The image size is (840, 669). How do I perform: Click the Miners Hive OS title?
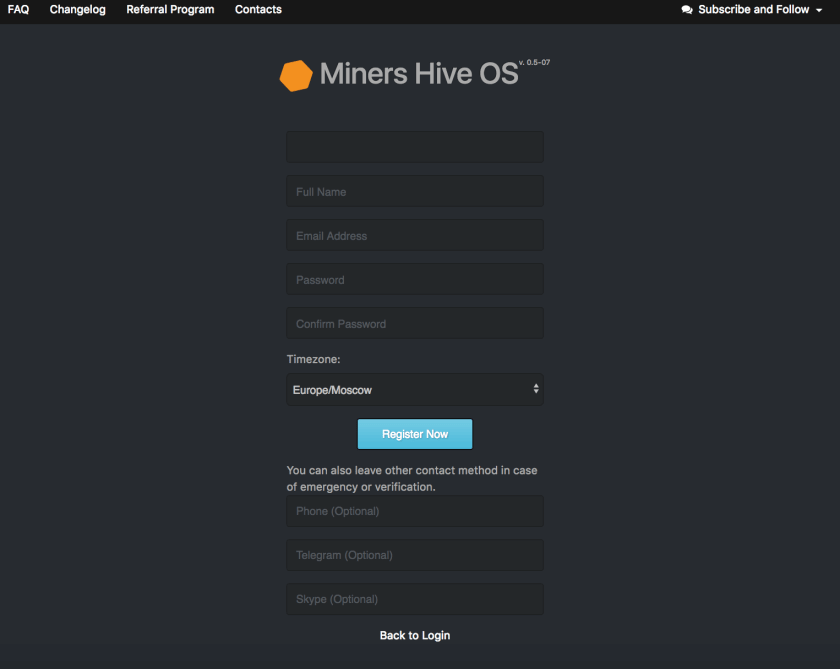coord(419,74)
